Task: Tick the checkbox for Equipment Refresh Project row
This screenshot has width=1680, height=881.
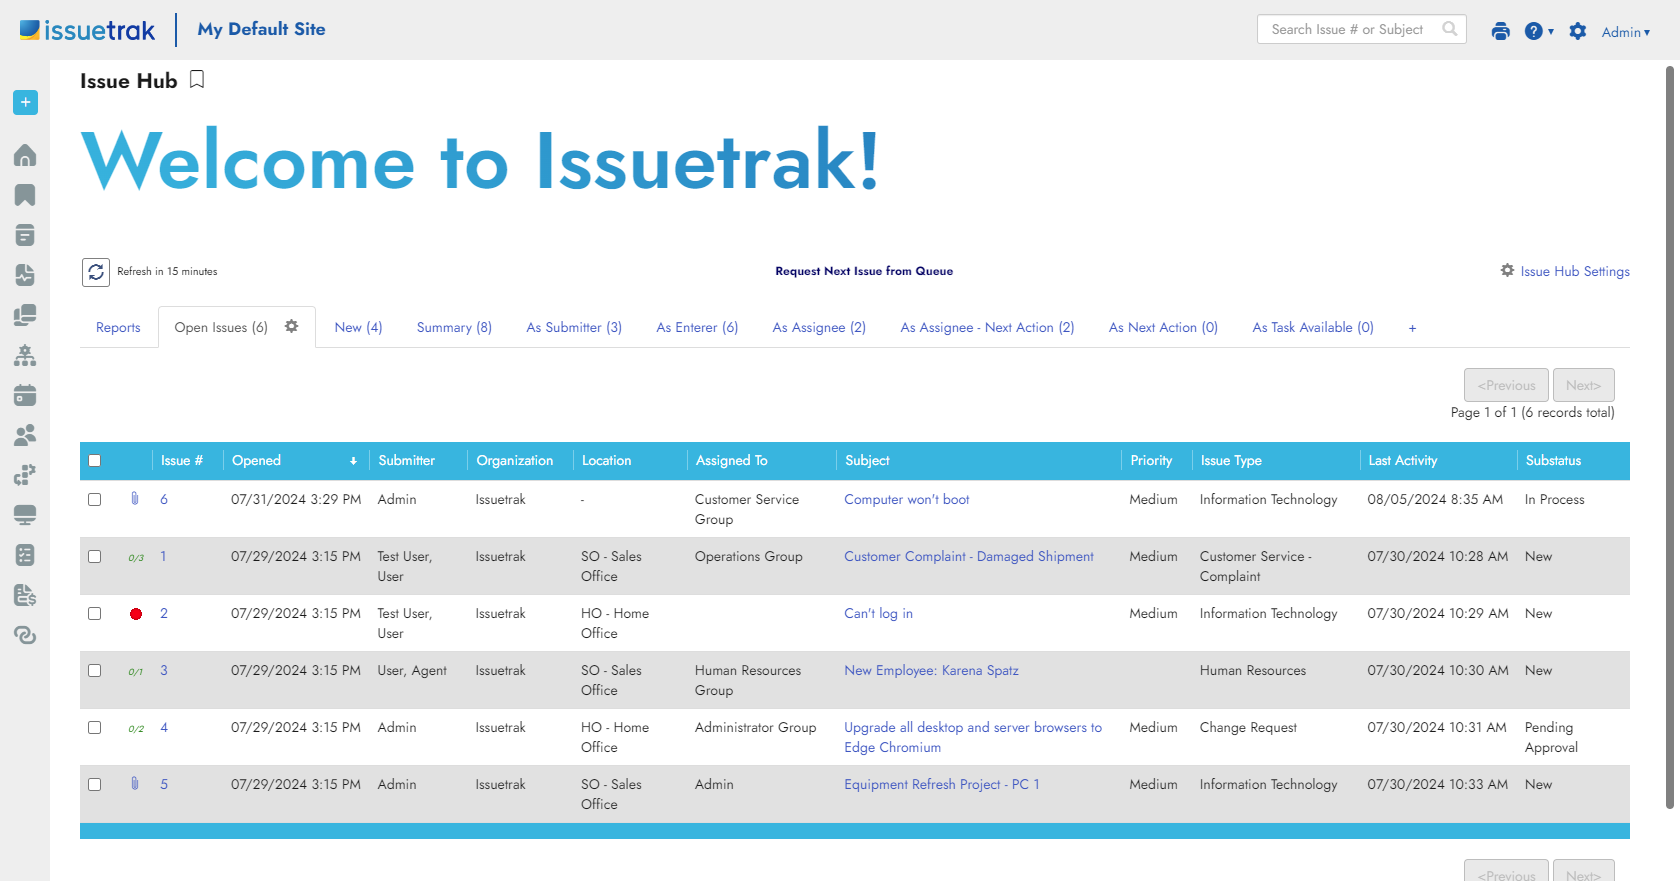Action: 95,785
